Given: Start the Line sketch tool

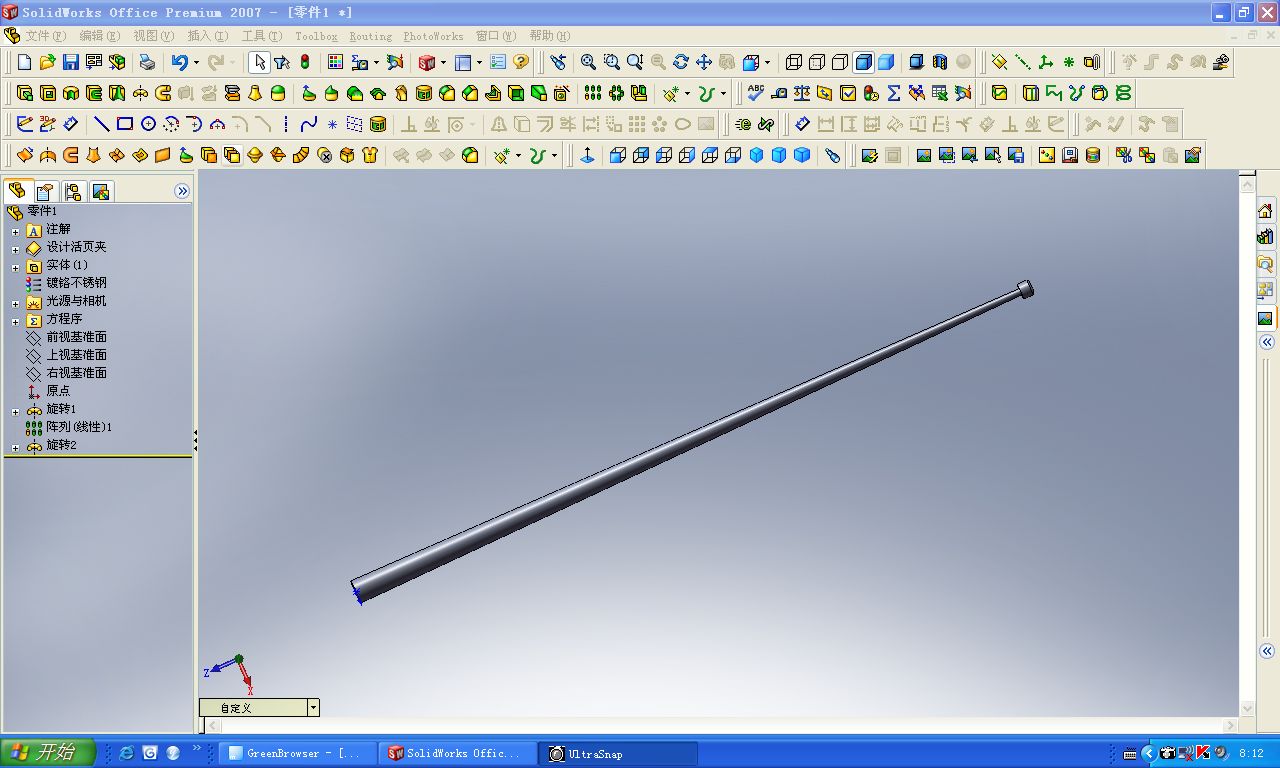Looking at the screenshot, I should tap(101, 124).
